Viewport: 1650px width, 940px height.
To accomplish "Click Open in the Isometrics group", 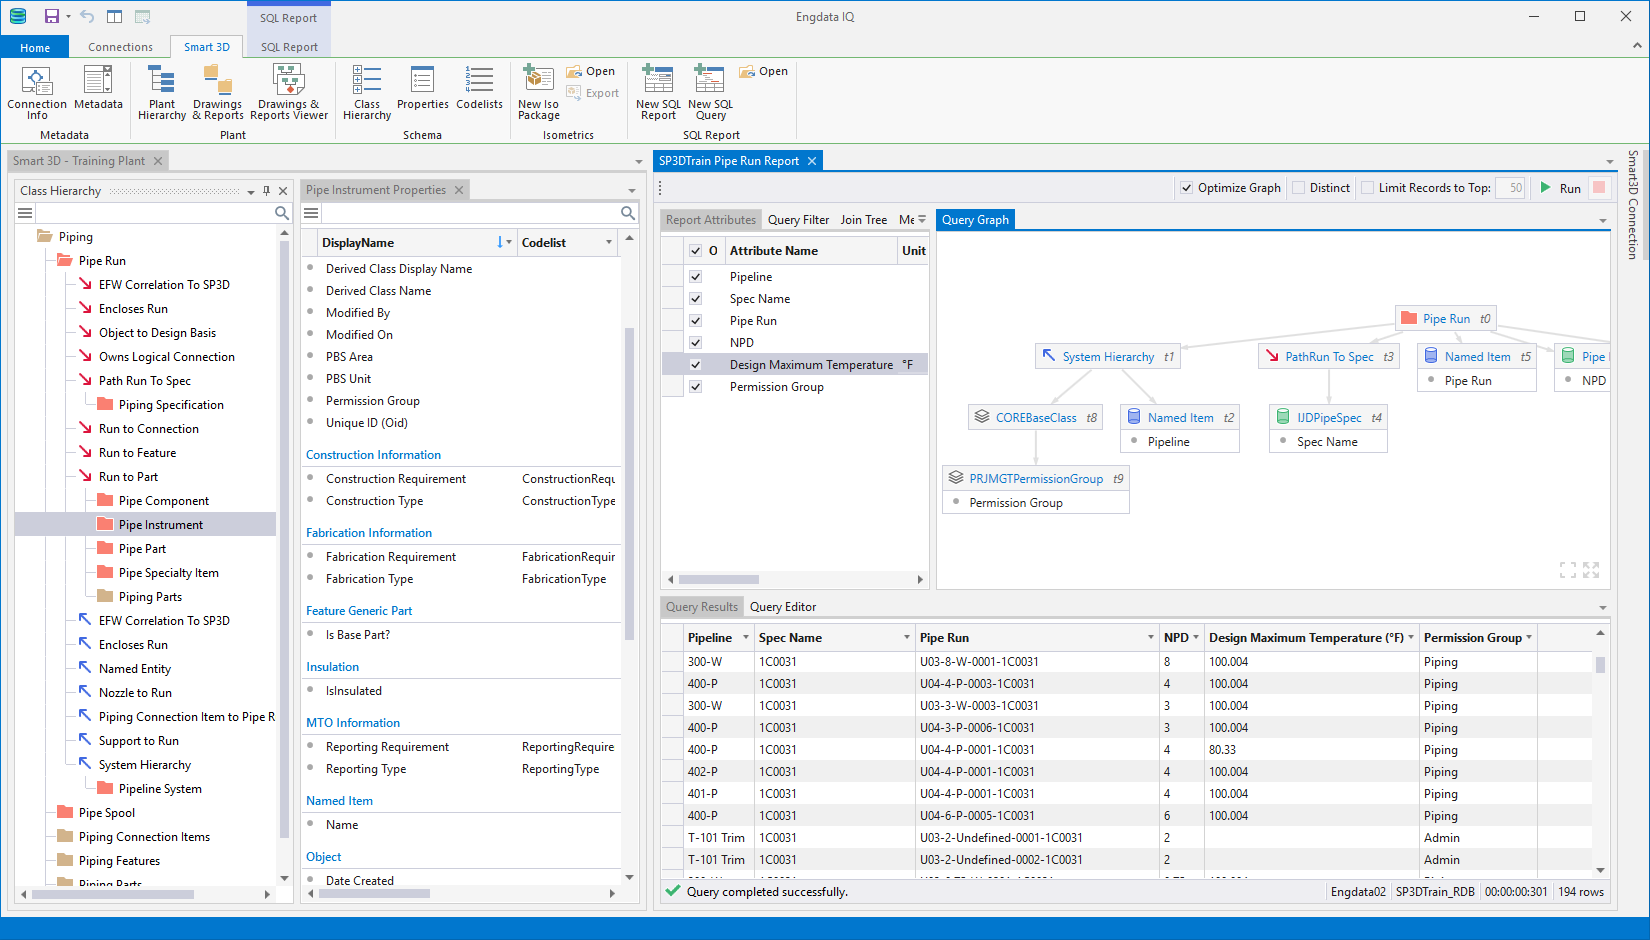I will [x=591, y=71].
